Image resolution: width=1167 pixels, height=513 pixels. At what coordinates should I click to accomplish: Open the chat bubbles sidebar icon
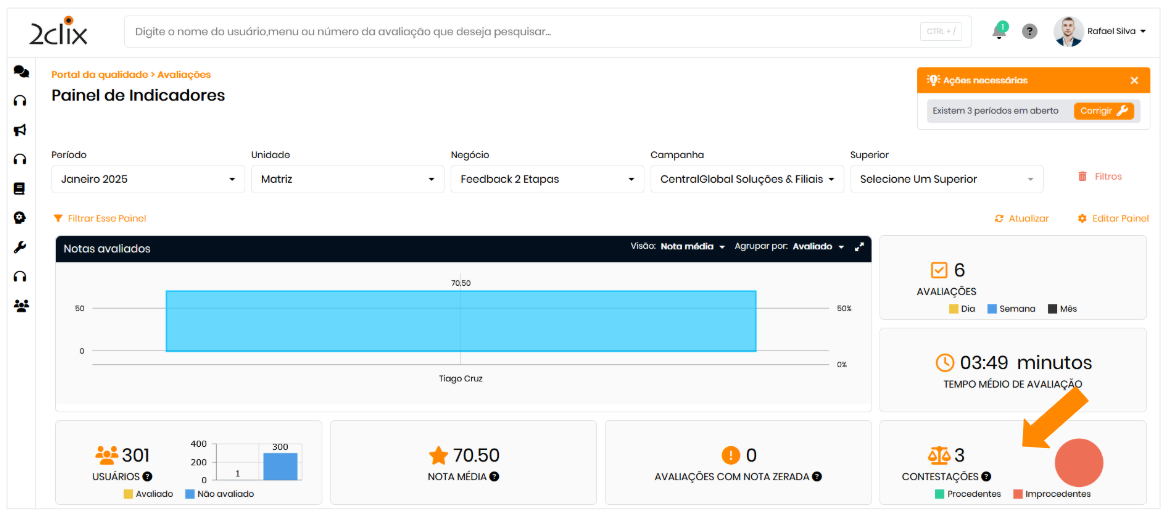pyautogui.click(x=20, y=72)
